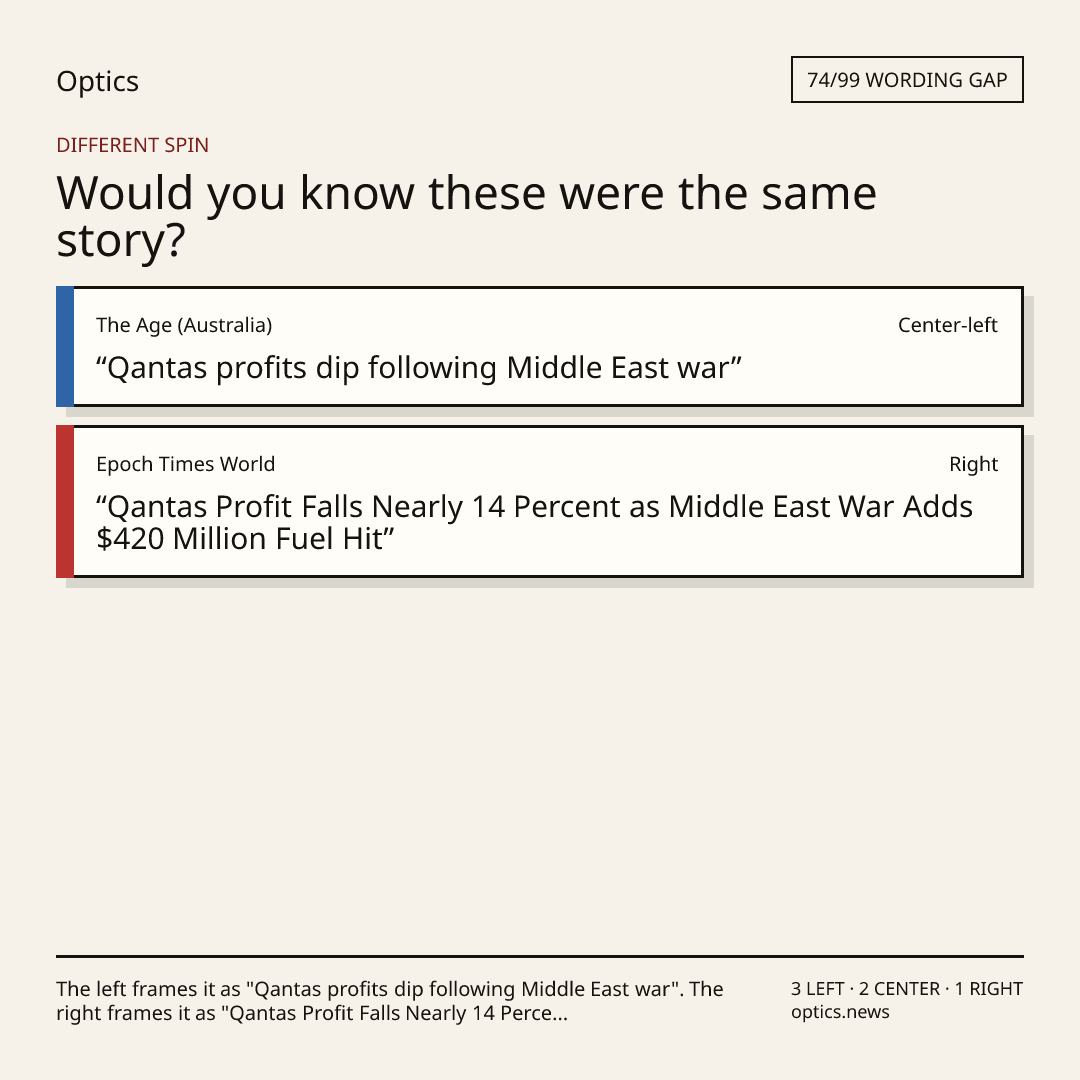Click the Center-left bias label
This screenshot has width=1080, height=1080.
click(x=948, y=325)
